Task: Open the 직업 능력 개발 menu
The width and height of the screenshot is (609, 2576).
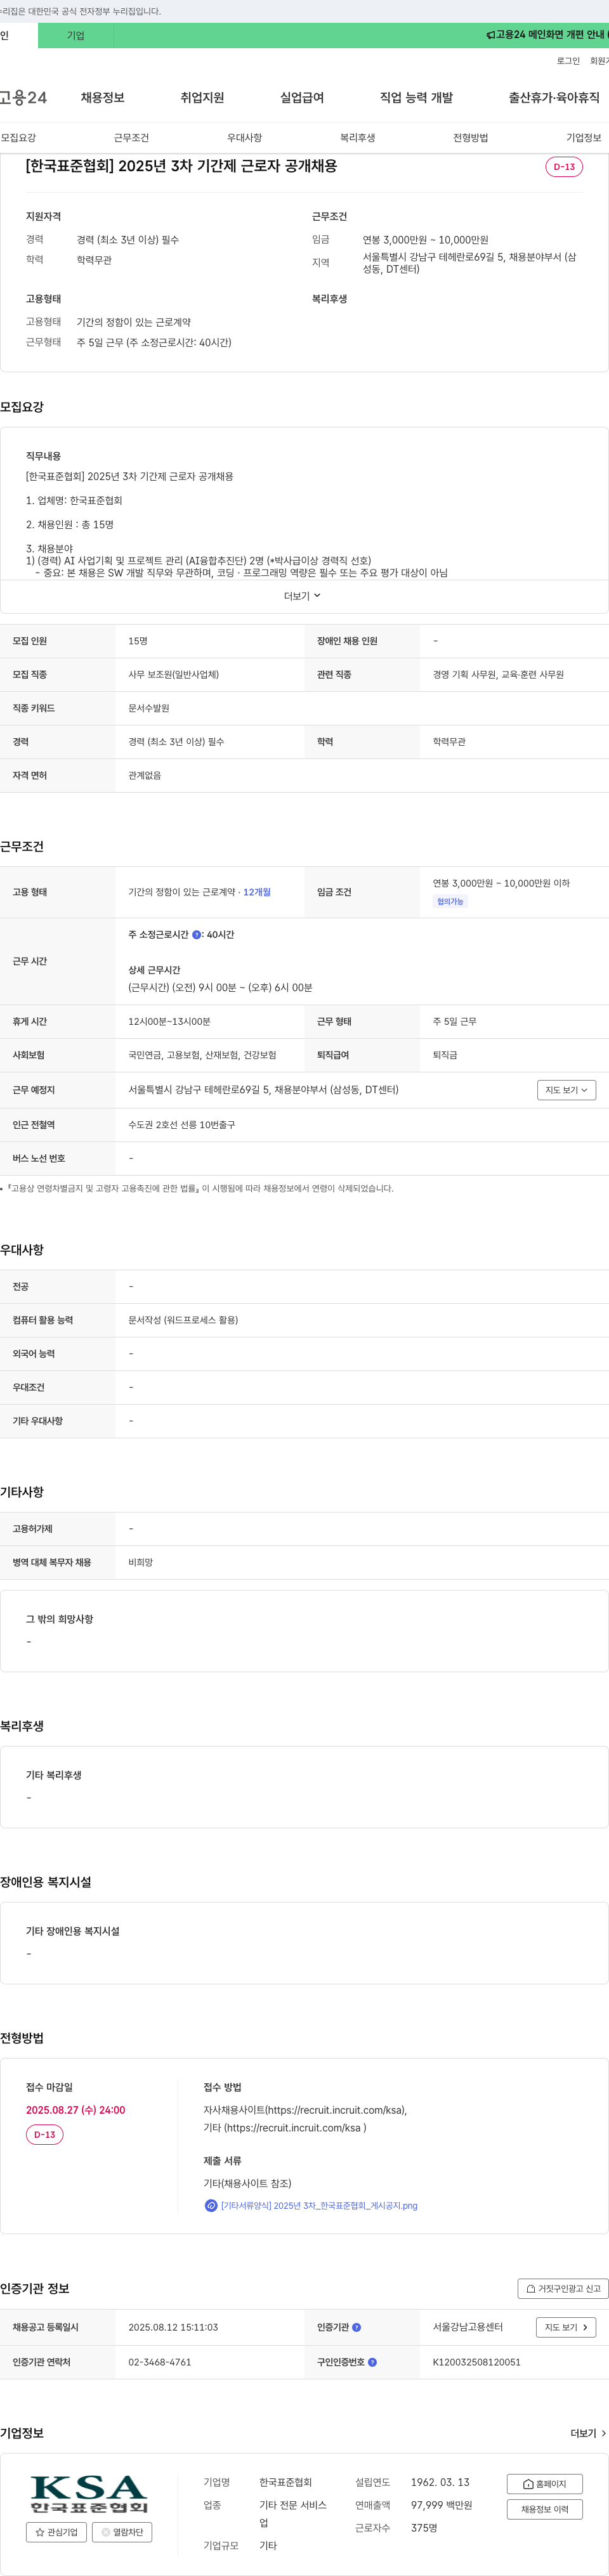Action: click(416, 97)
